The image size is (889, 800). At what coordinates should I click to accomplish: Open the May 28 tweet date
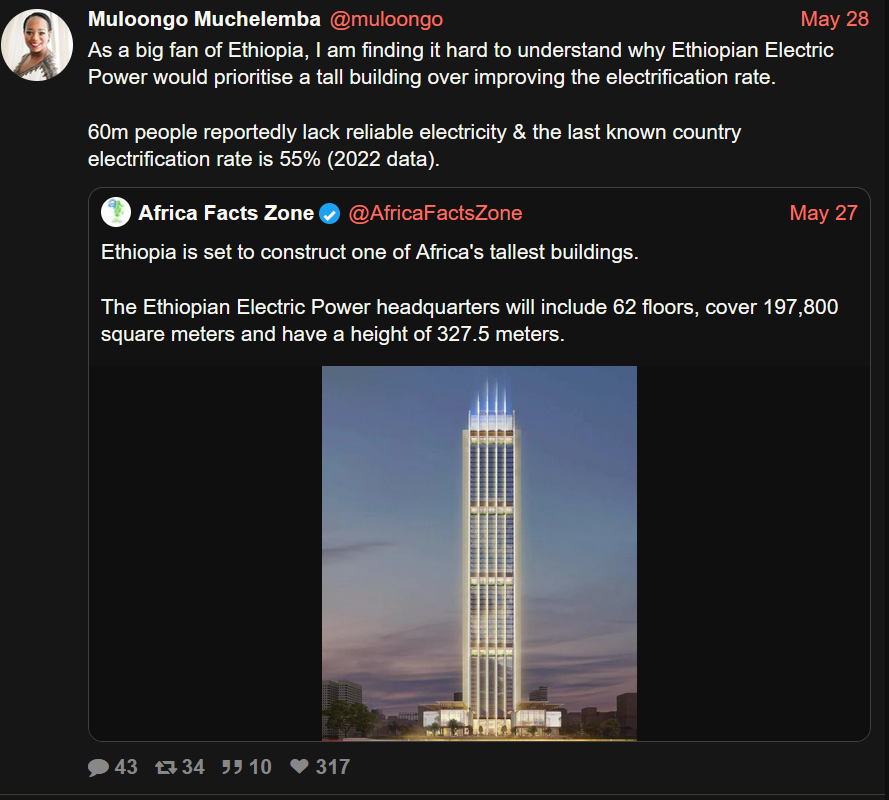pyautogui.click(x=834, y=20)
